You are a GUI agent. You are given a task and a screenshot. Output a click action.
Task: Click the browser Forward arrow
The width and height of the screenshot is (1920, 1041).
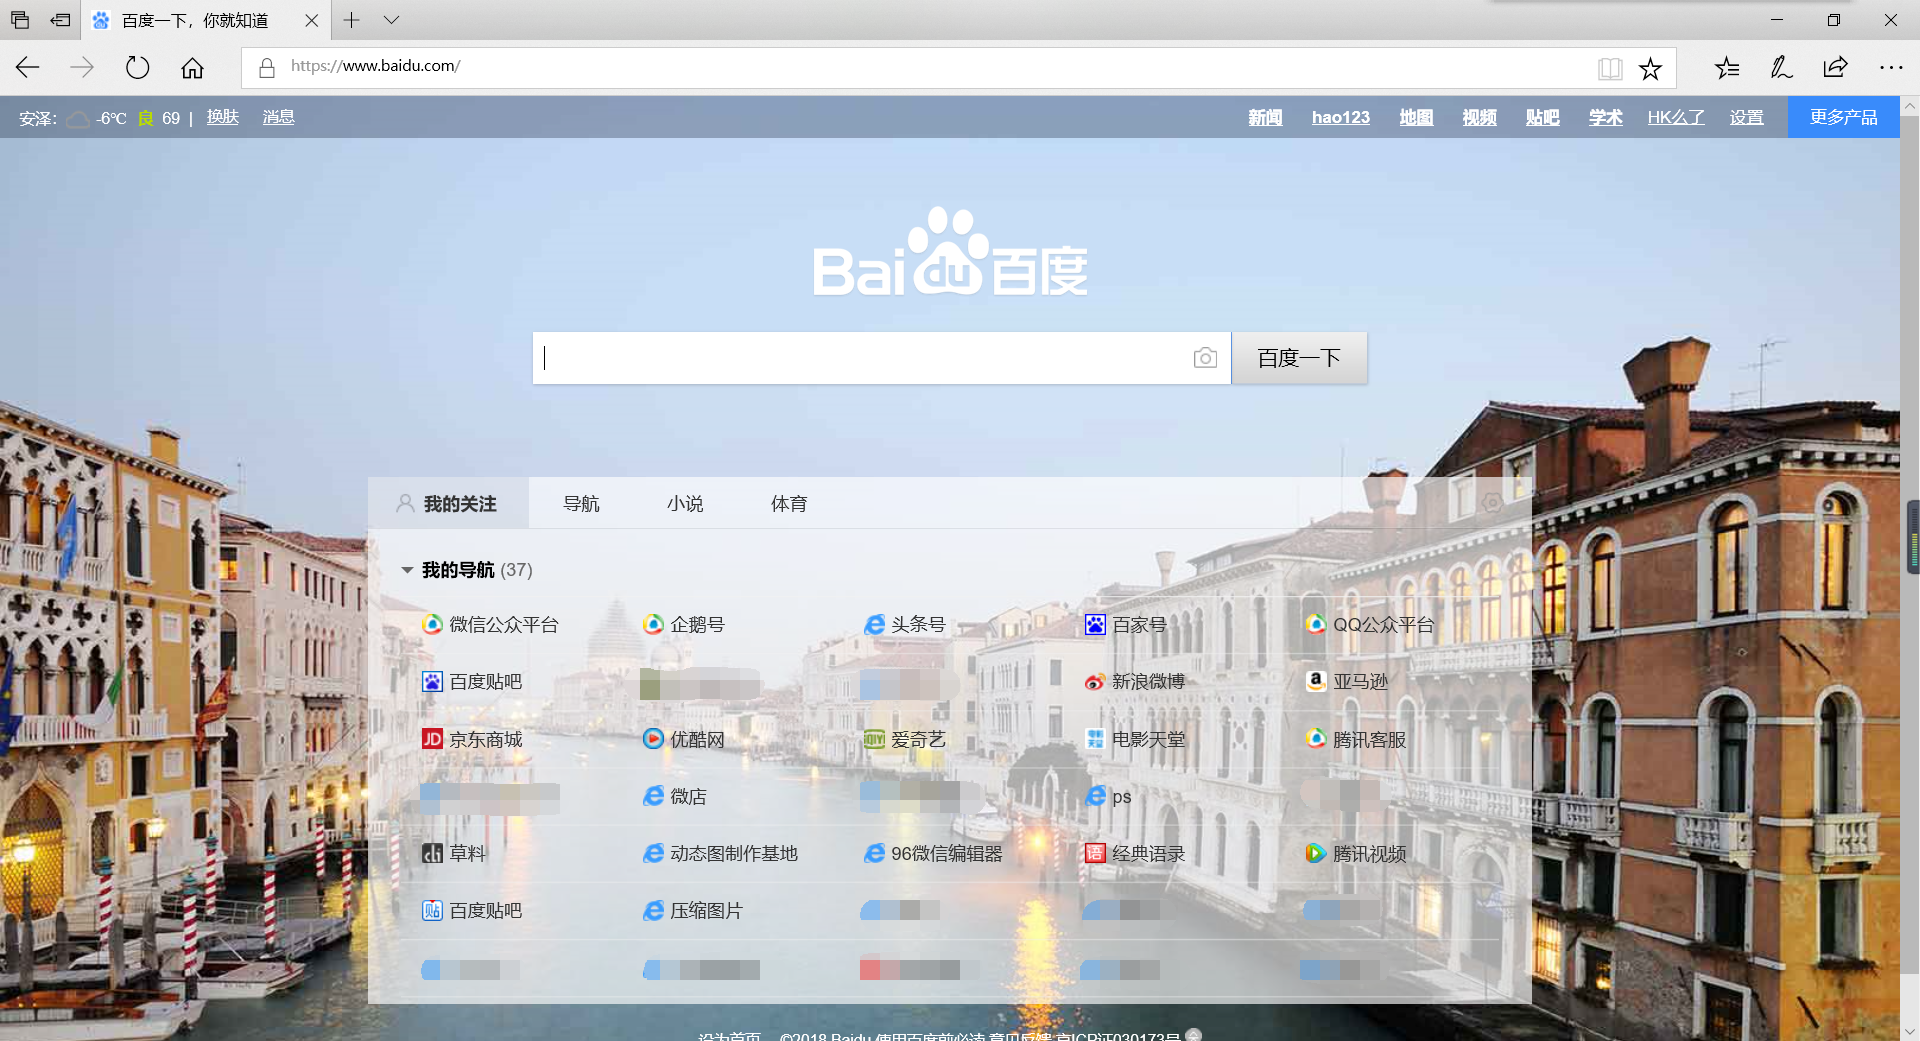82,67
